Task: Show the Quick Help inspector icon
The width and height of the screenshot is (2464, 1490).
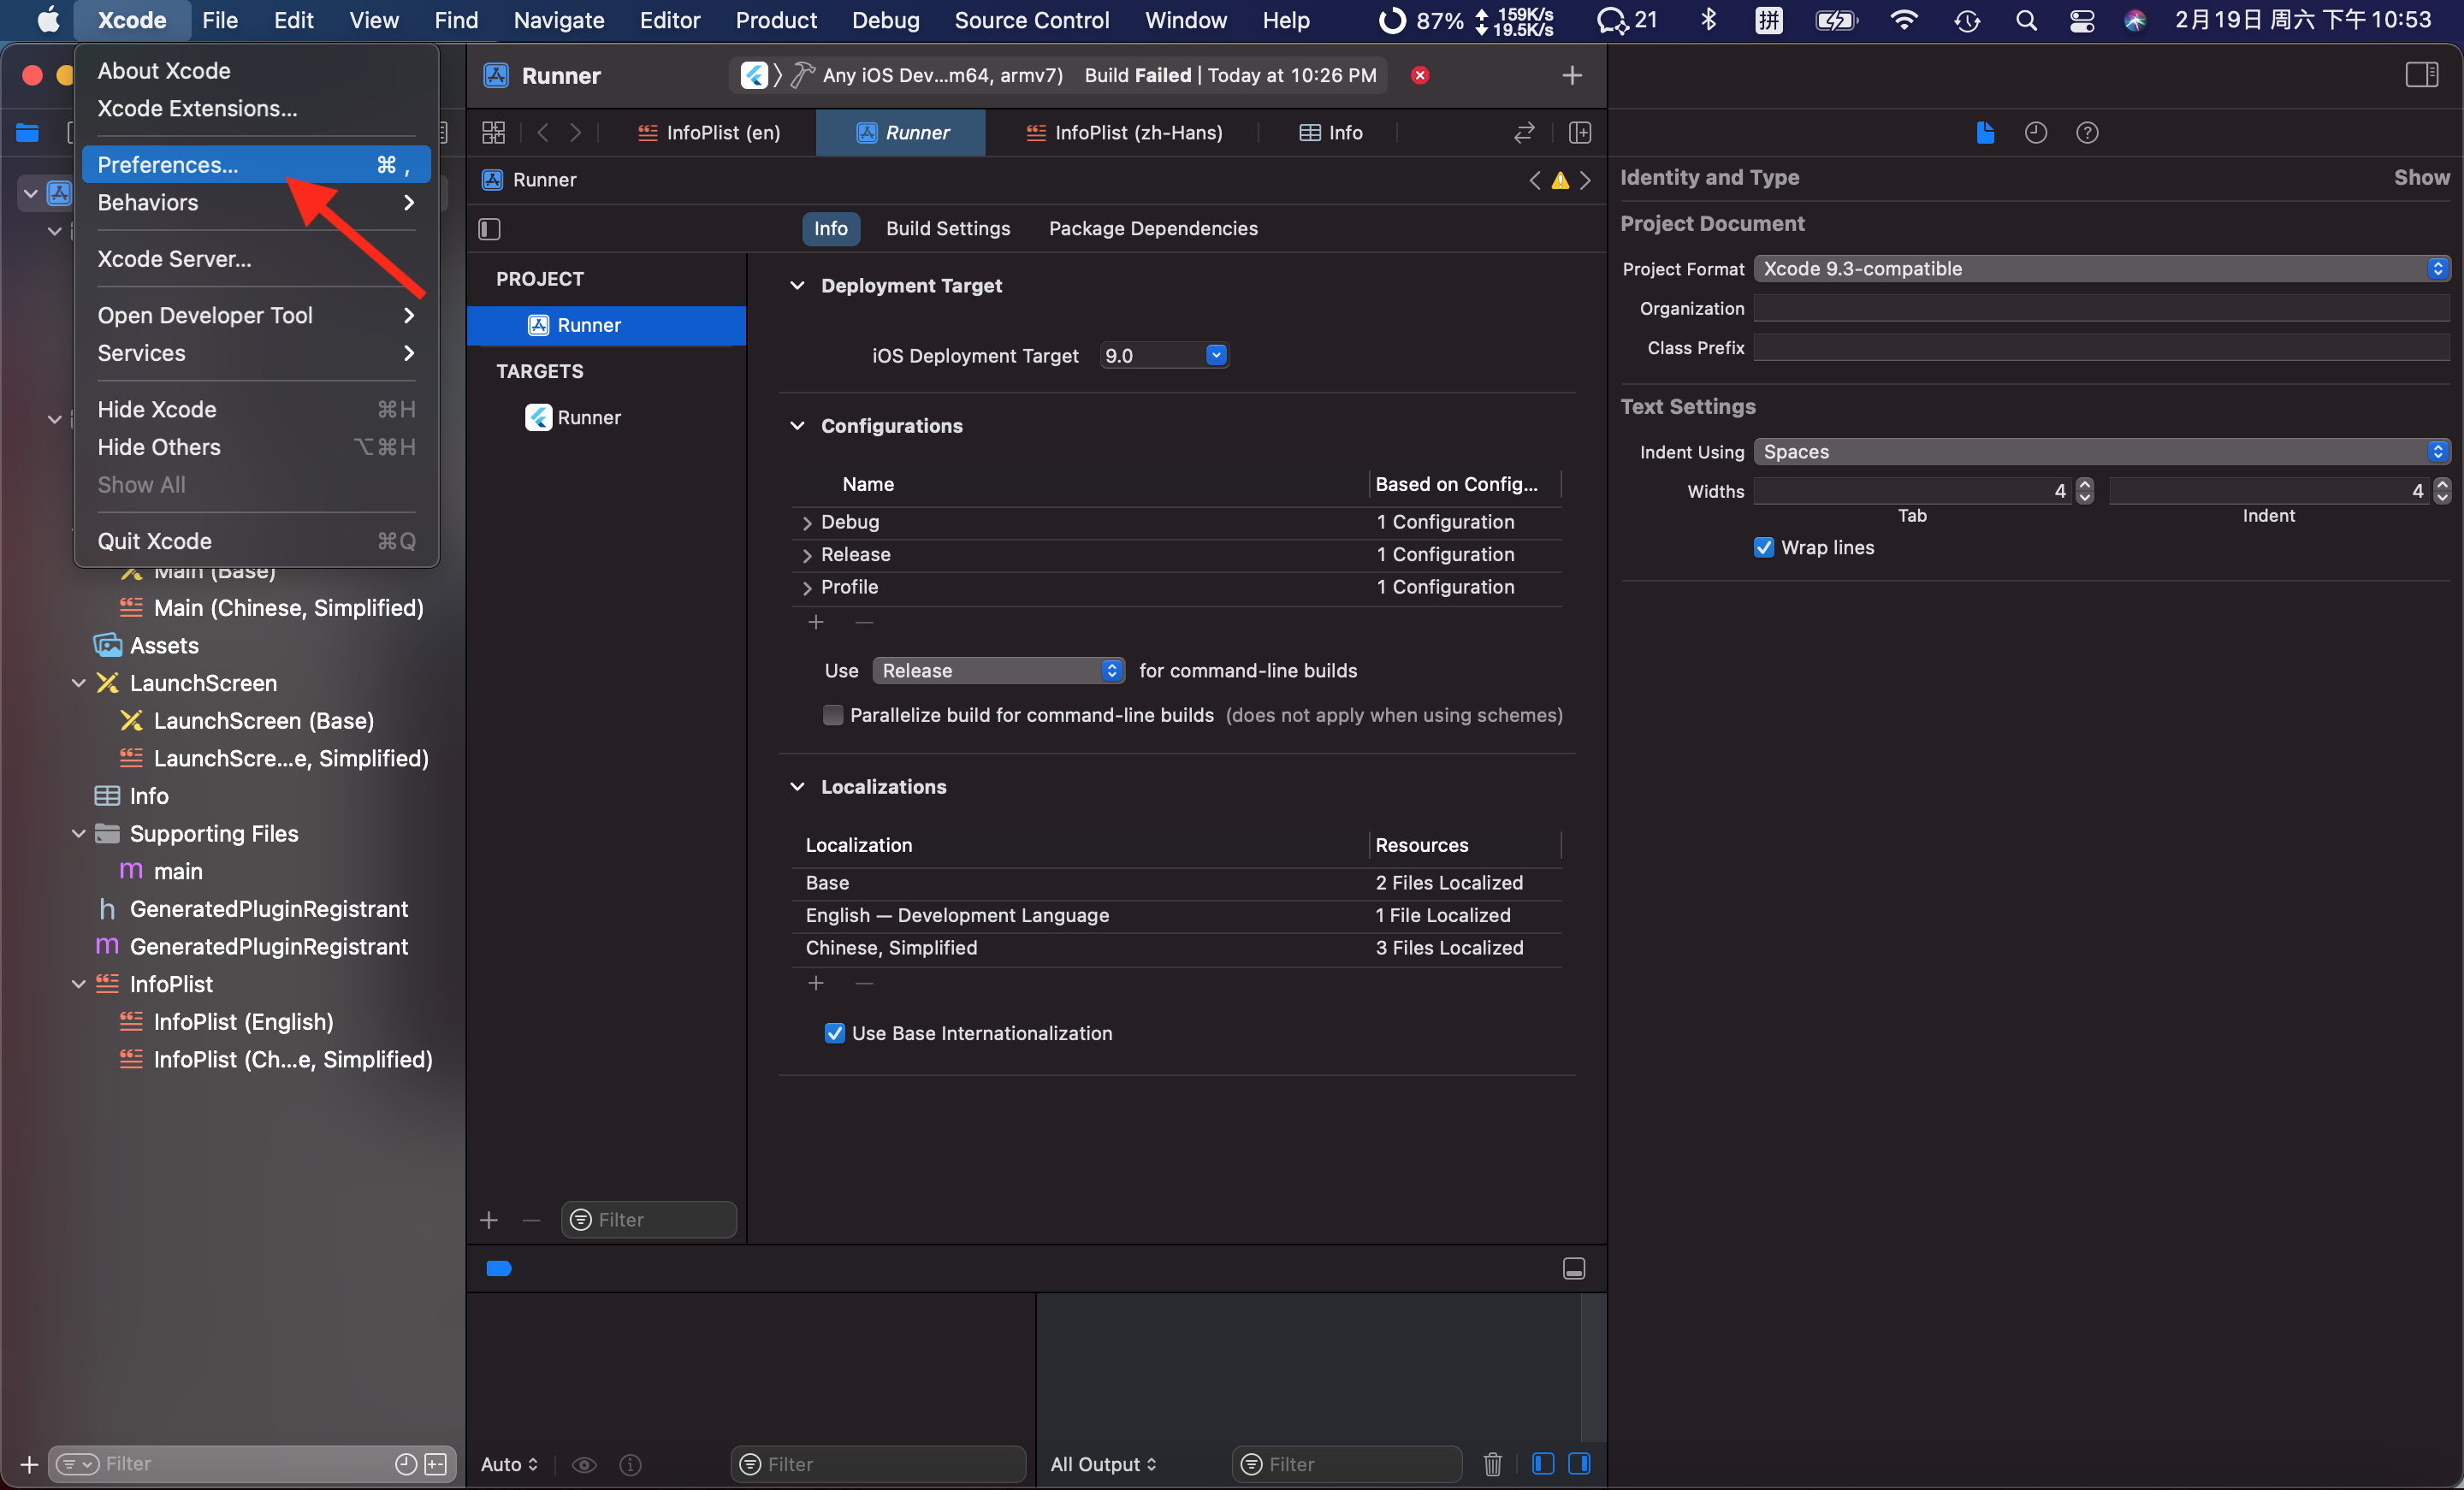Action: [2086, 133]
